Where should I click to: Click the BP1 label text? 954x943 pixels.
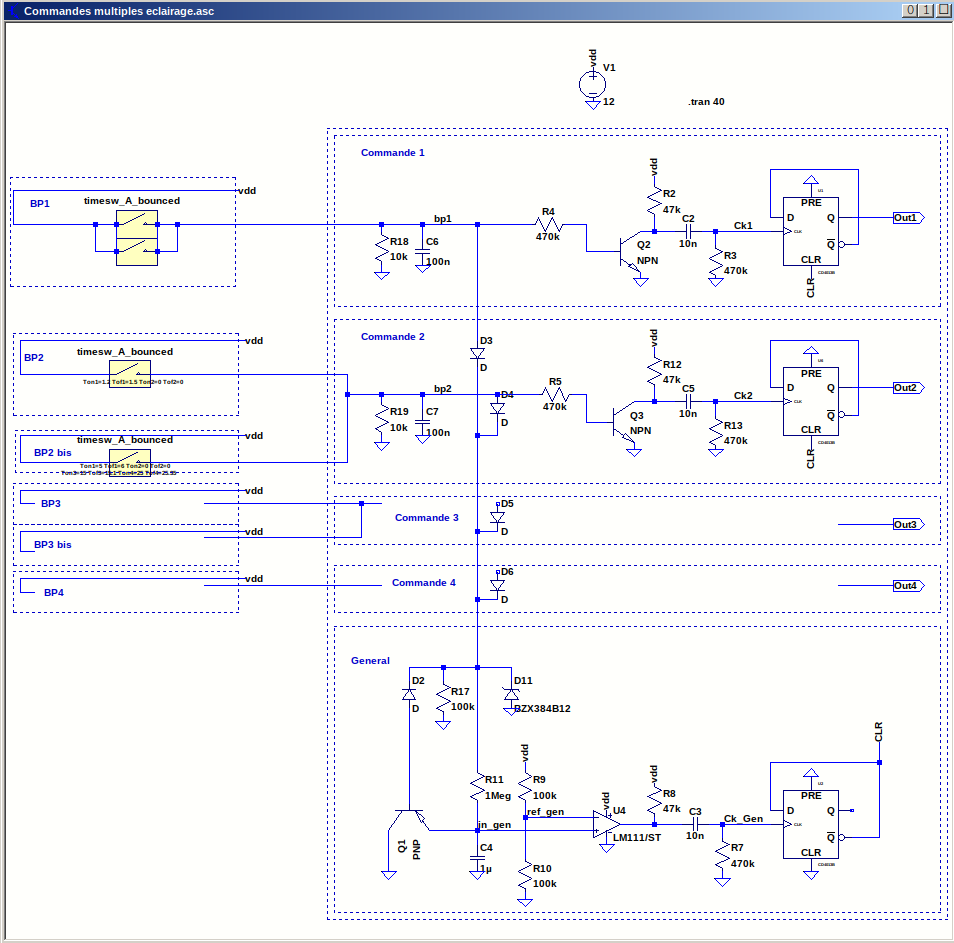point(40,204)
